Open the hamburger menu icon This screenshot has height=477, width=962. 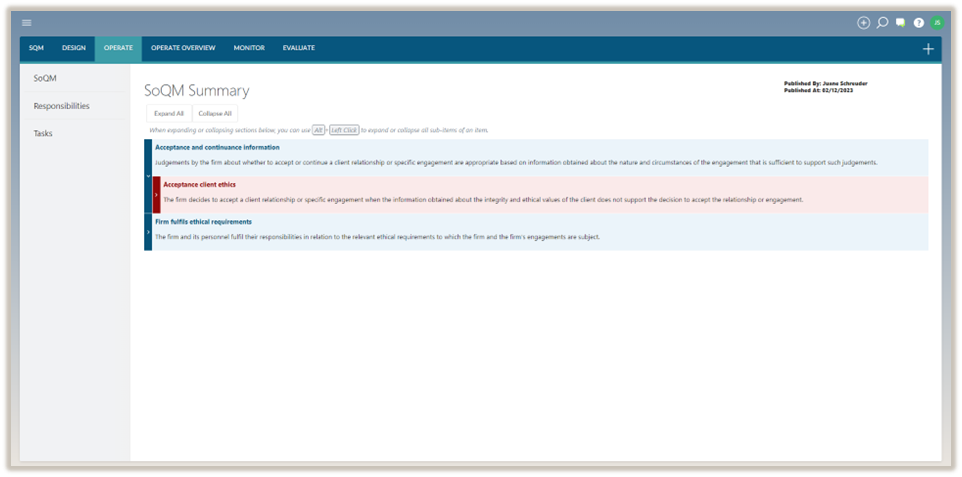pyautogui.click(x=27, y=22)
